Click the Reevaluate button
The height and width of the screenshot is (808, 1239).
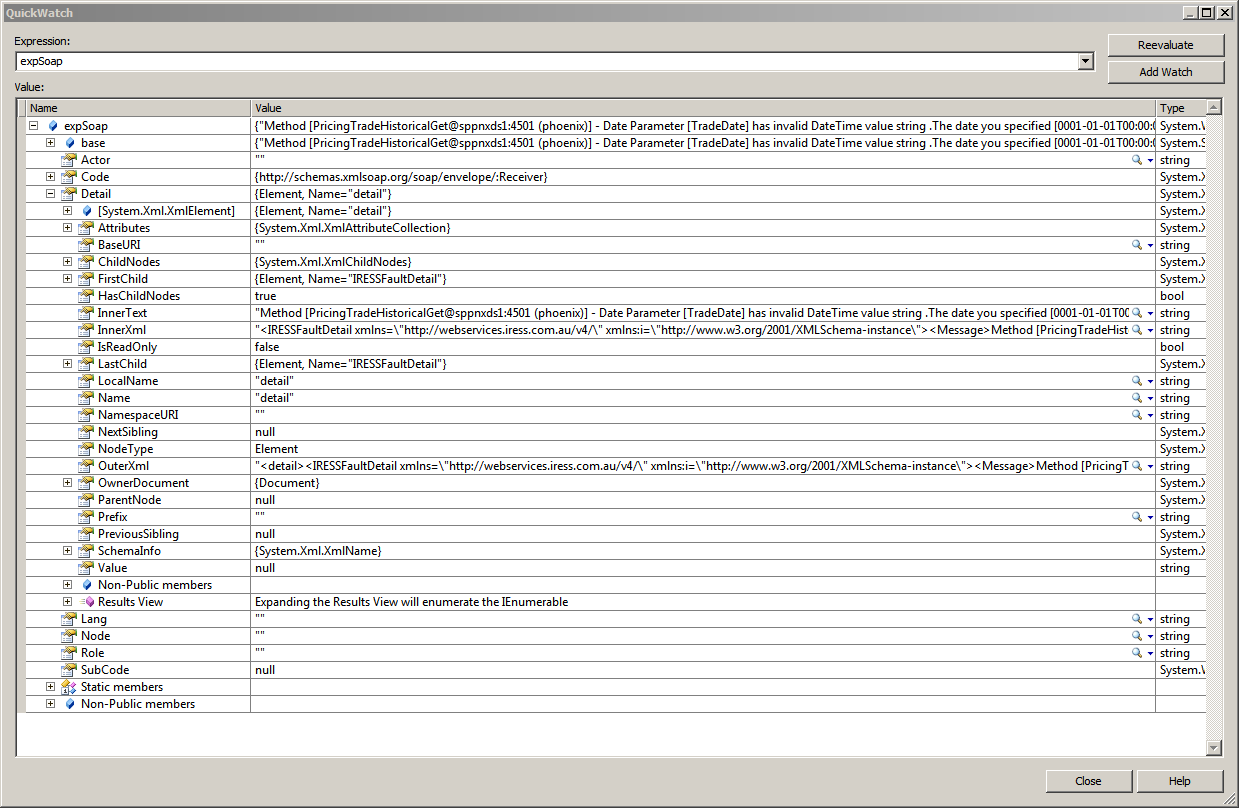[1165, 45]
